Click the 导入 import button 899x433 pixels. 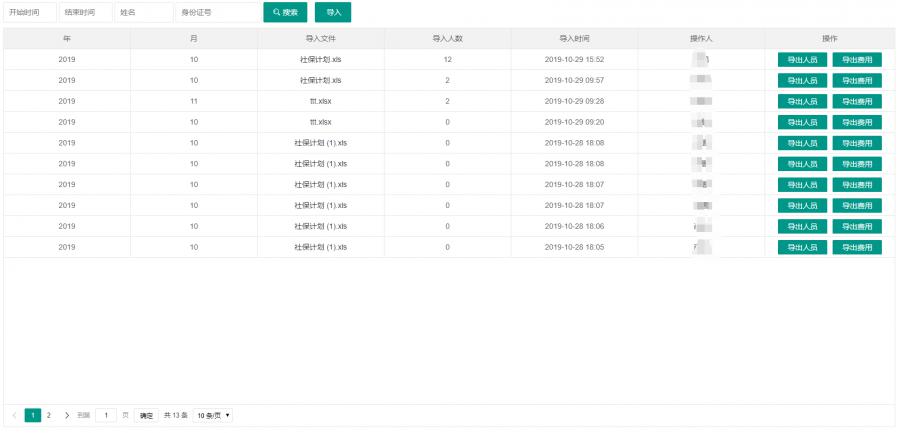pos(333,13)
